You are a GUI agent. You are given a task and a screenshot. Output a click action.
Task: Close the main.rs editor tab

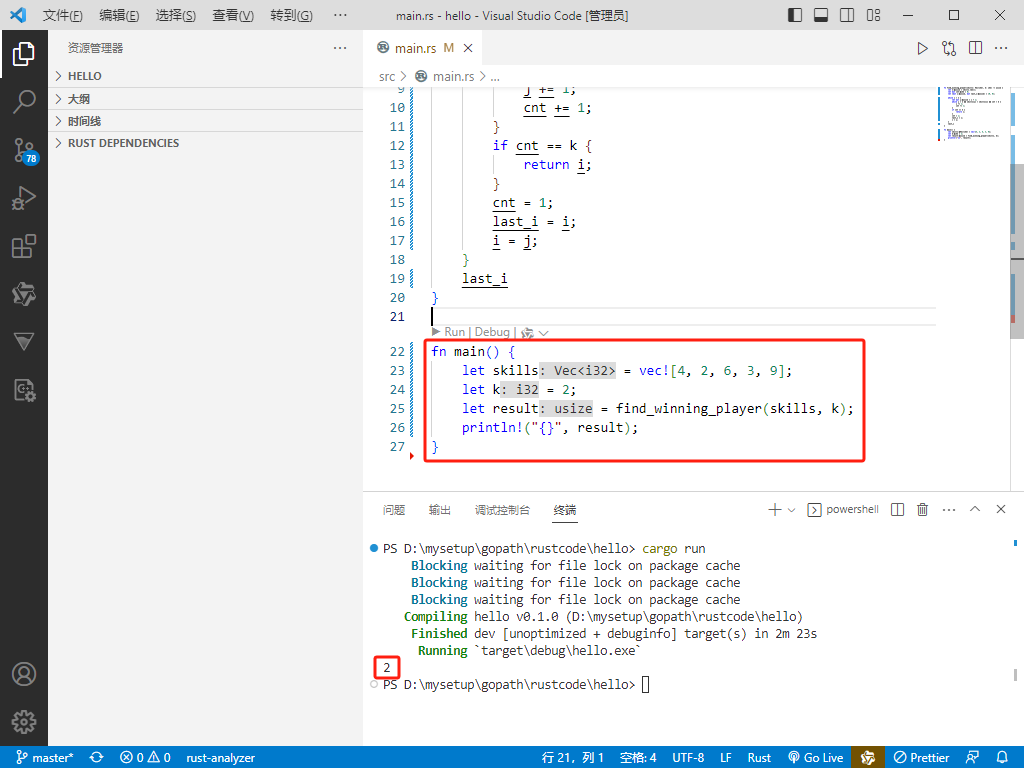(x=468, y=48)
